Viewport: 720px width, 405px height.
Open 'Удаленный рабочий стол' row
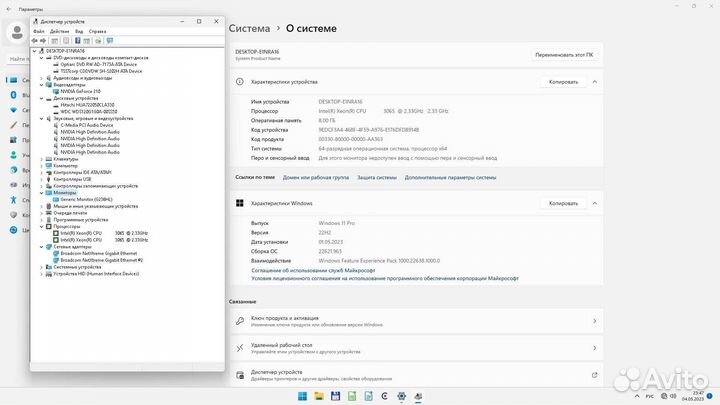coord(416,348)
